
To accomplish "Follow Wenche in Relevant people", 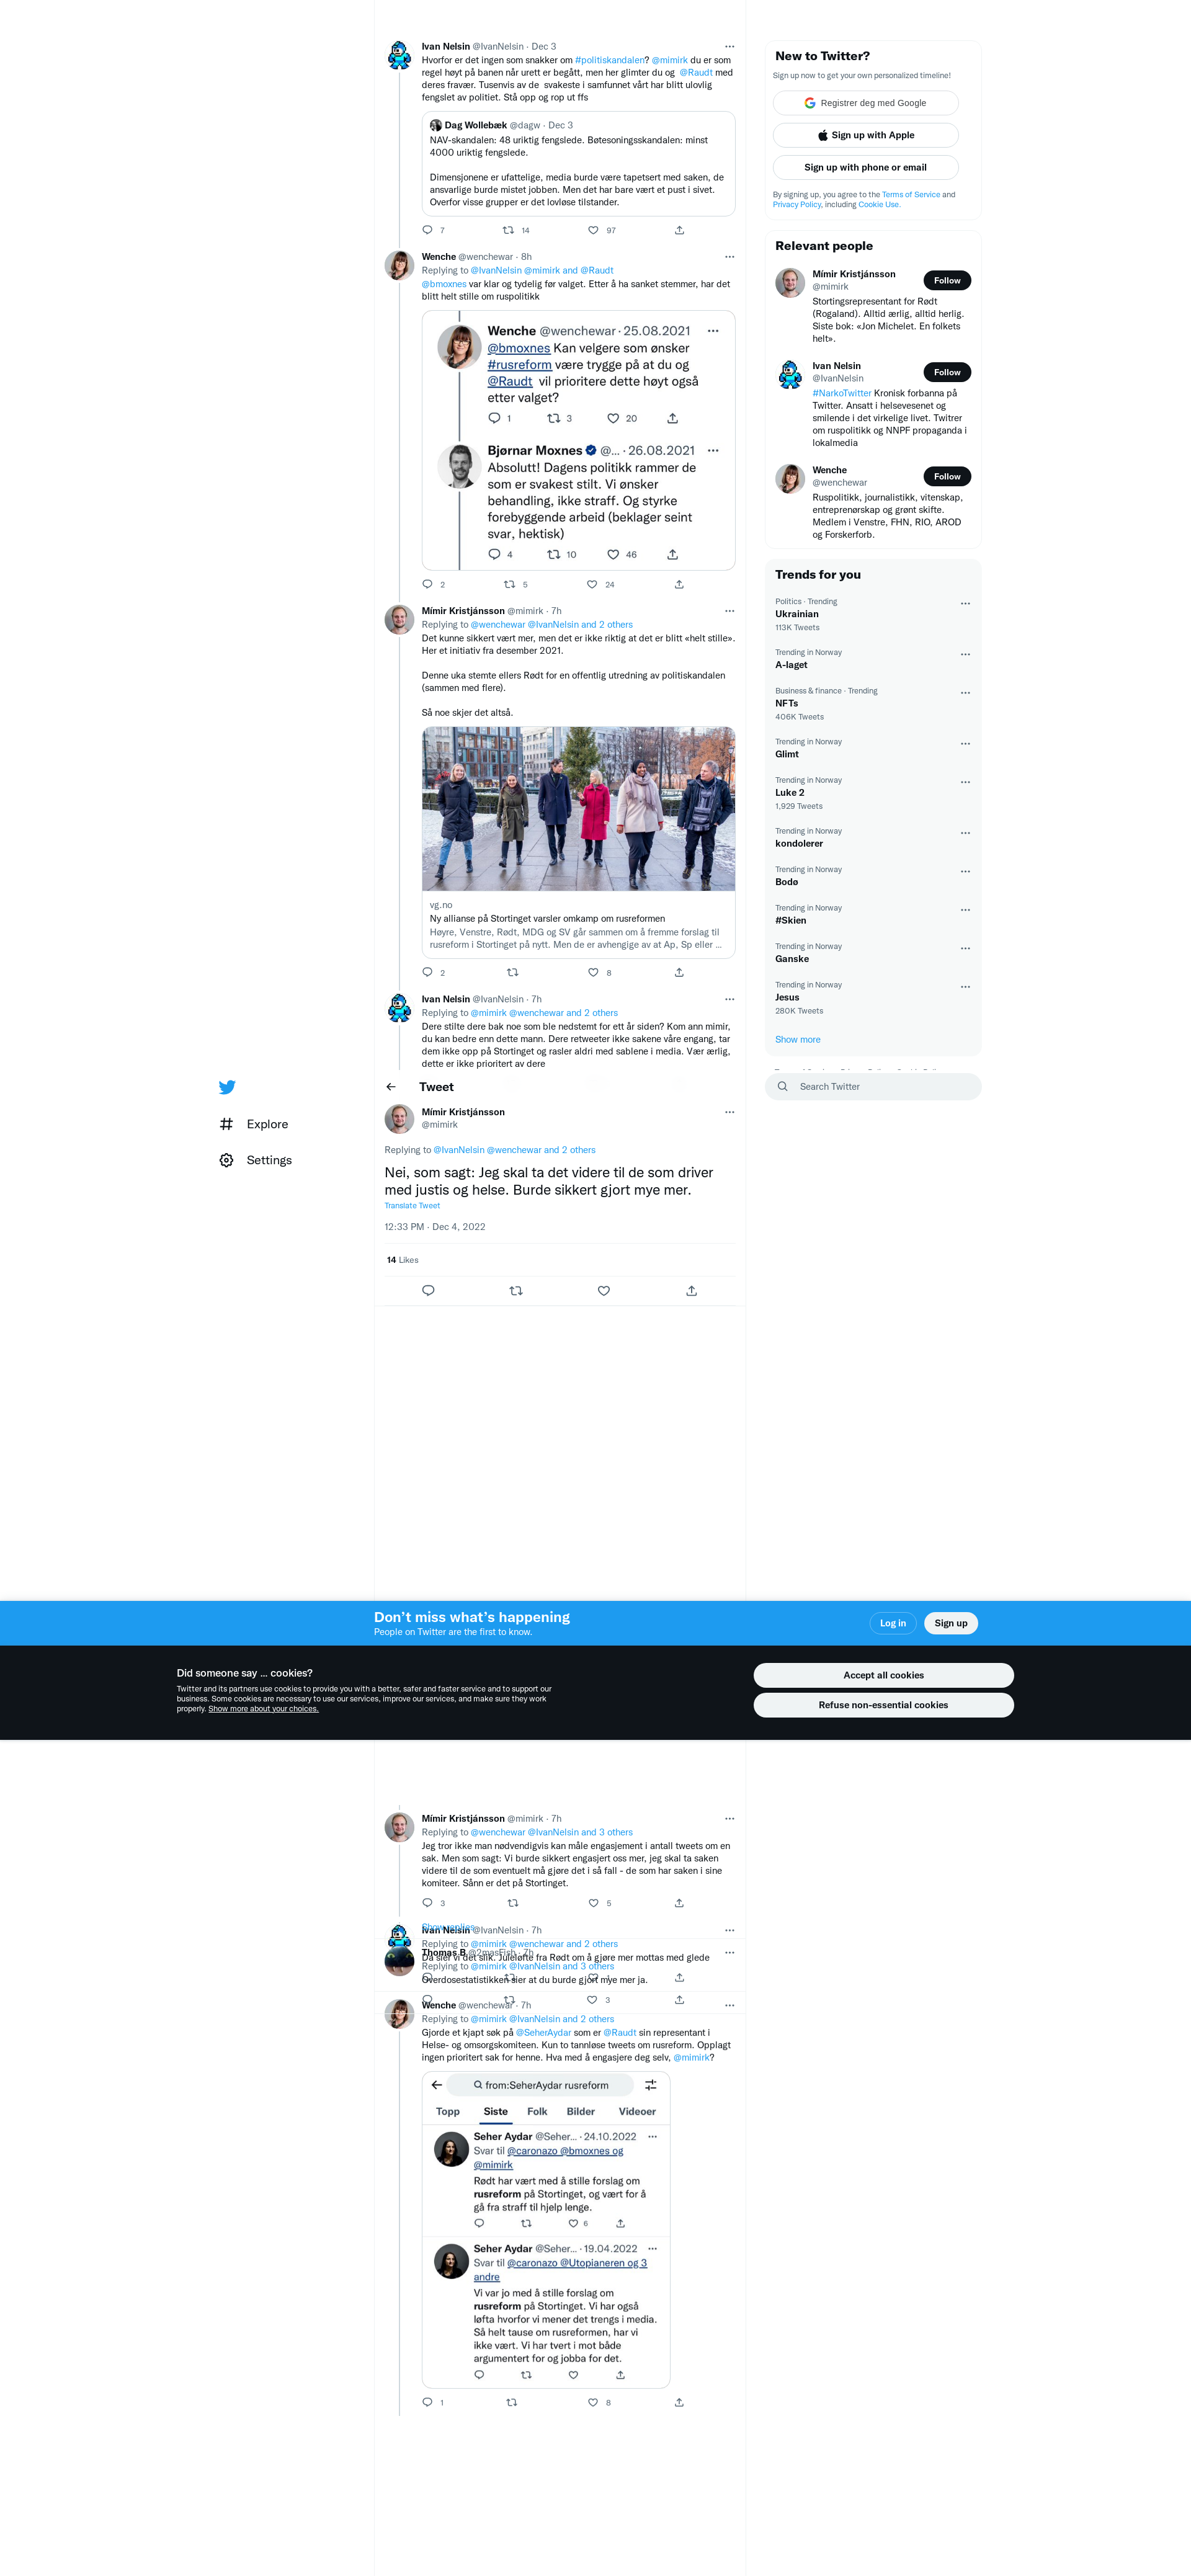I will 946,476.
